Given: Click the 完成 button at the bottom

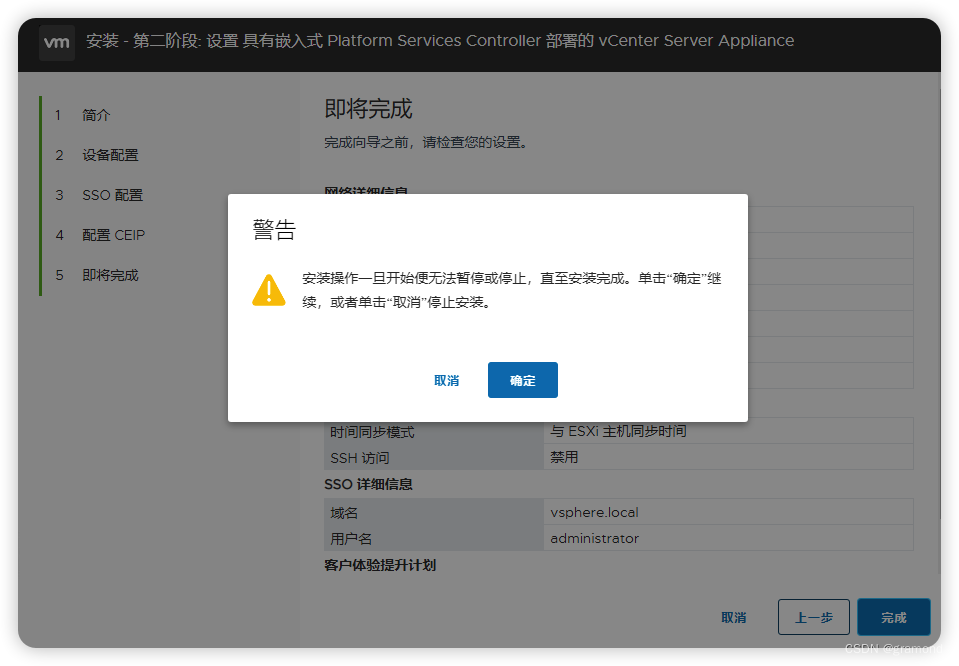Looking at the screenshot, I should pos(894,617).
